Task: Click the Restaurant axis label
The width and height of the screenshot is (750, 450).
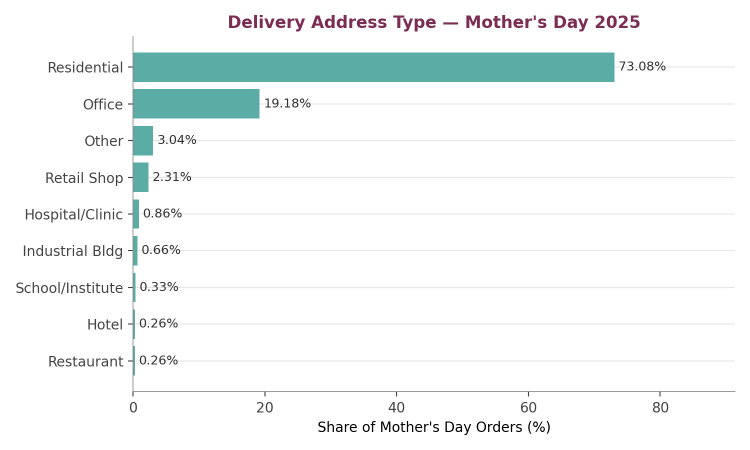Action: (86, 362)
